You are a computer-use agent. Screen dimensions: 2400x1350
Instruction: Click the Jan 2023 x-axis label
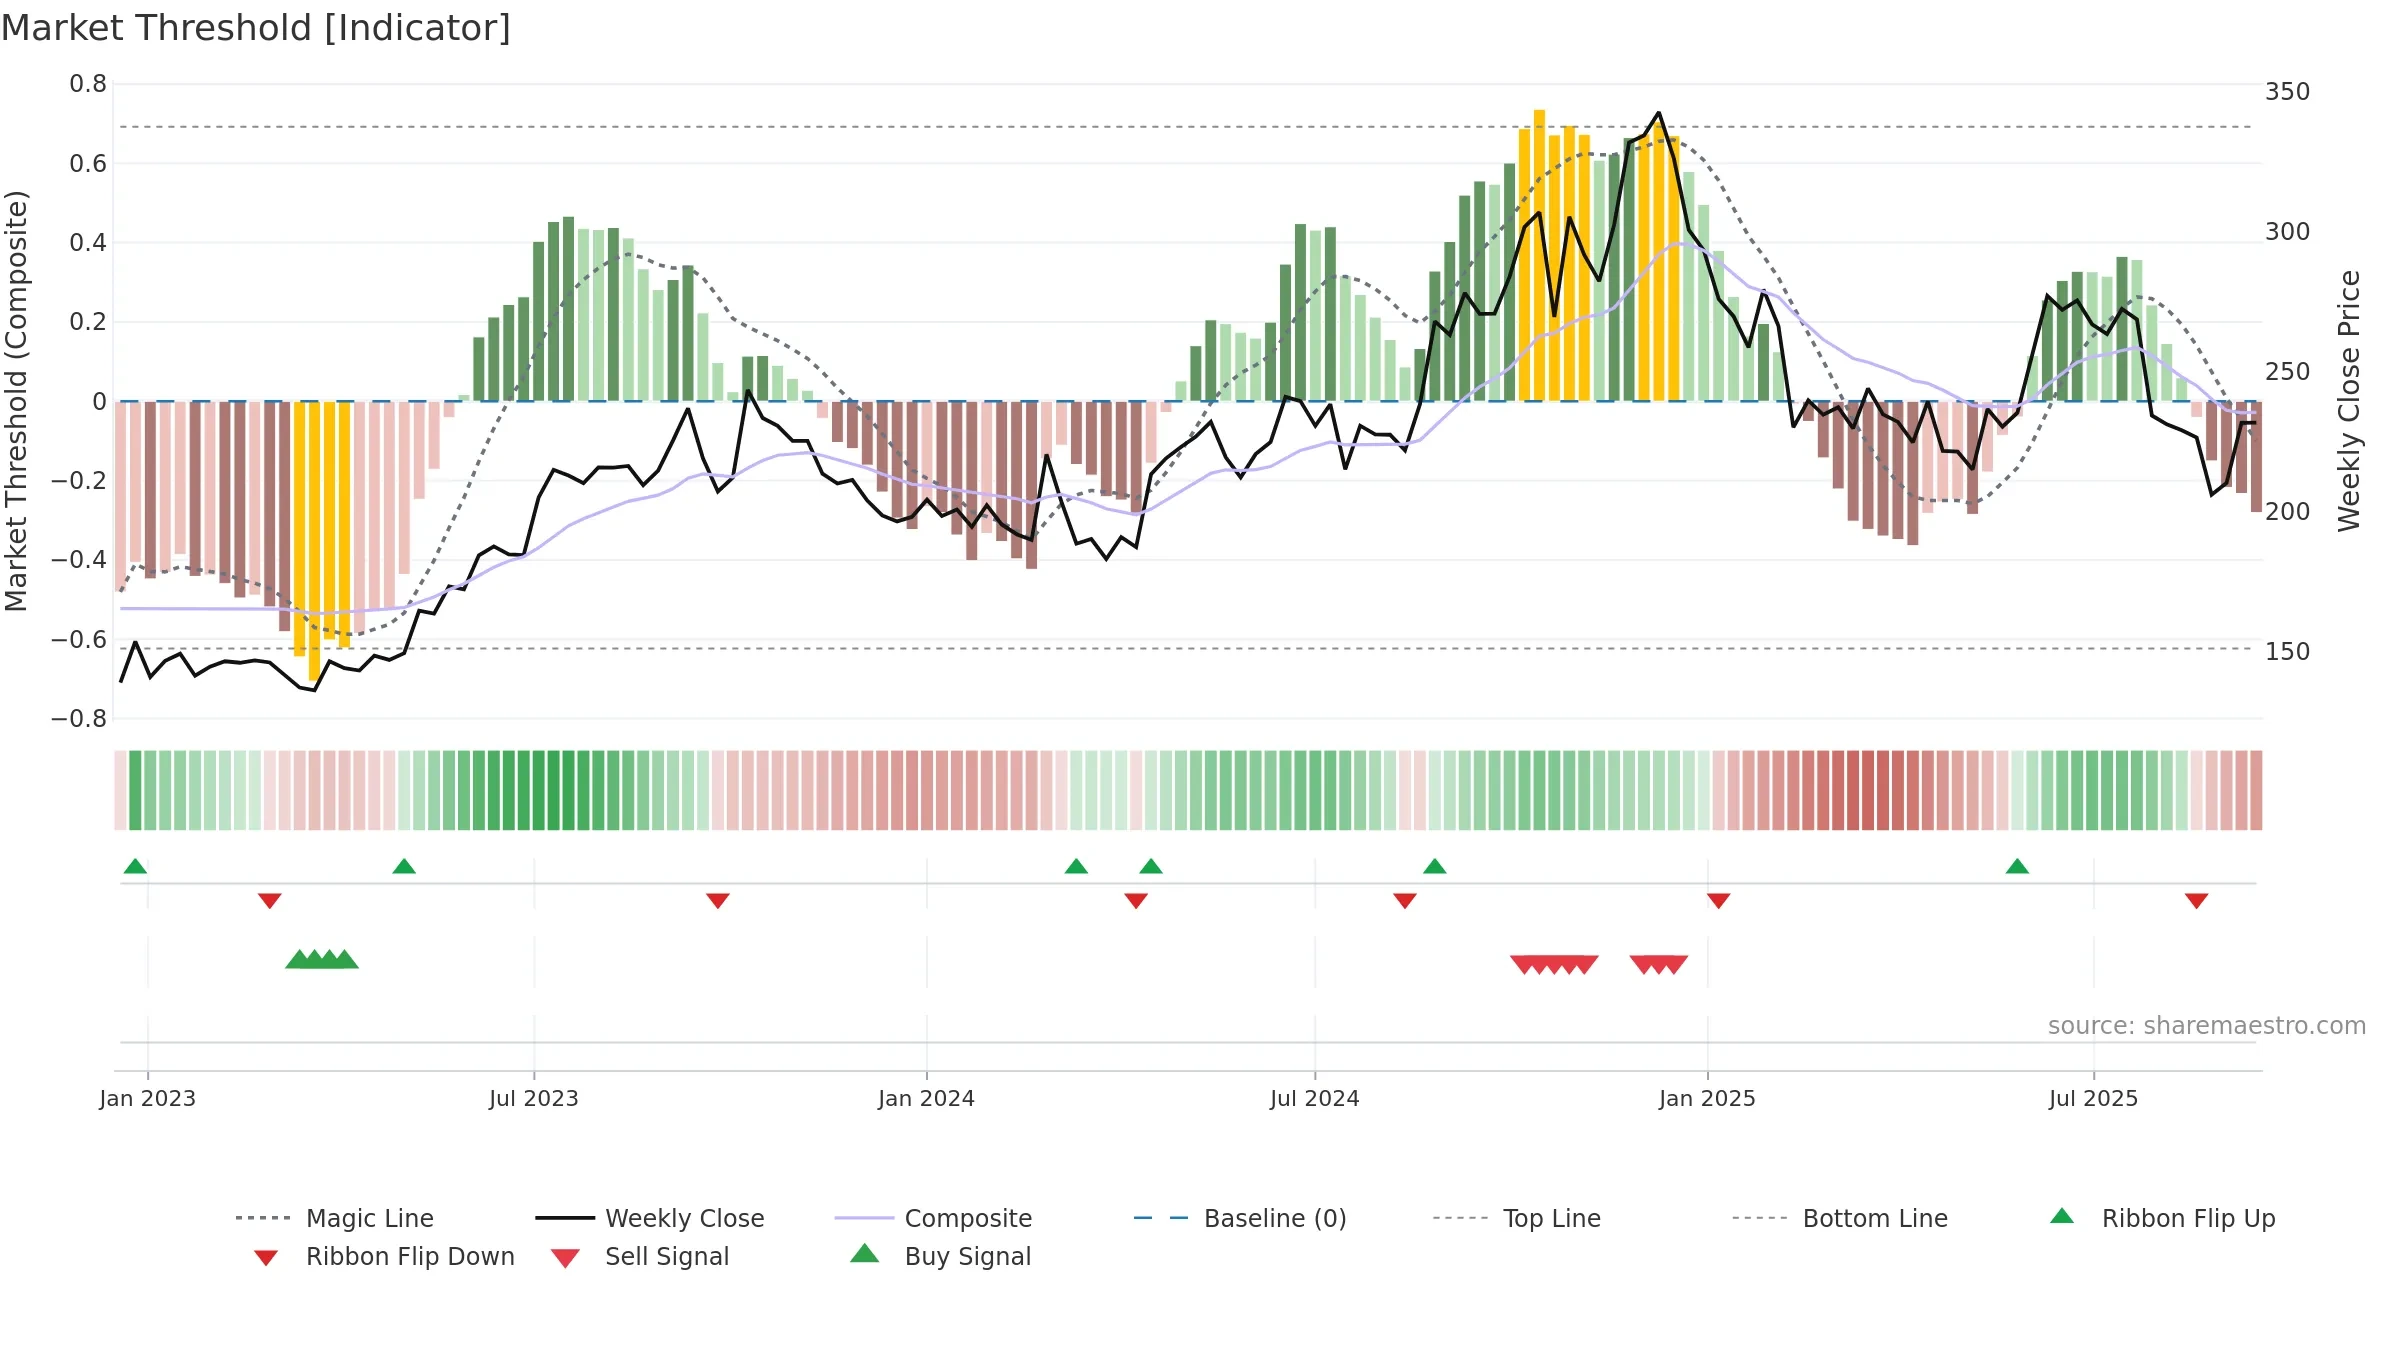click(x=148, y=1098)
